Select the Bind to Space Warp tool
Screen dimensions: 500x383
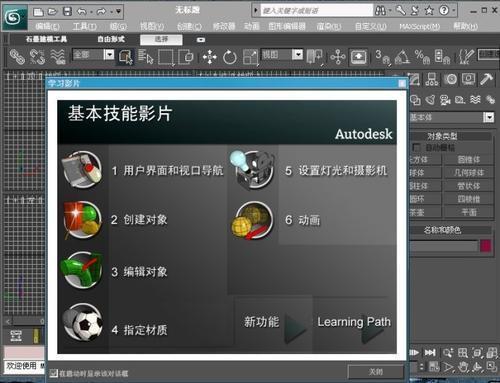click(58, 56)
